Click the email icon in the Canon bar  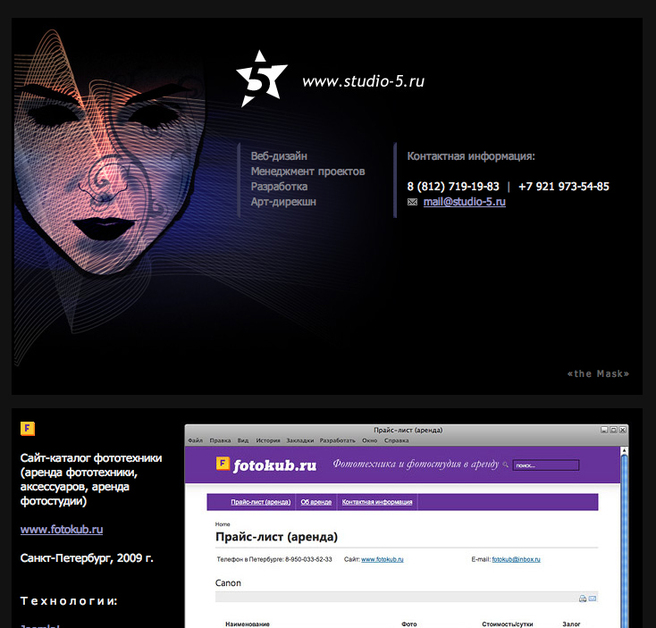click(592, 599)
